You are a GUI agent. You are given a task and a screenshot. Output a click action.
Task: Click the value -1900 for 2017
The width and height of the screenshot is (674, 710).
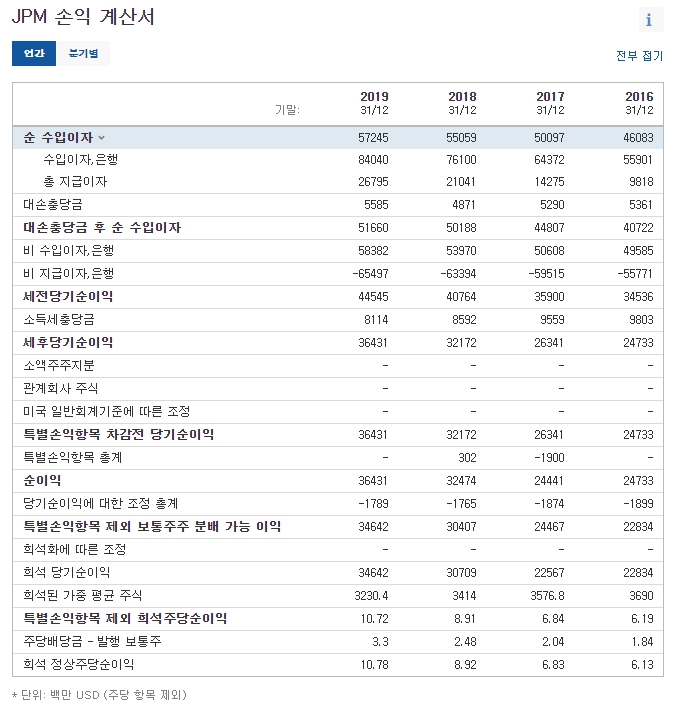549,458
